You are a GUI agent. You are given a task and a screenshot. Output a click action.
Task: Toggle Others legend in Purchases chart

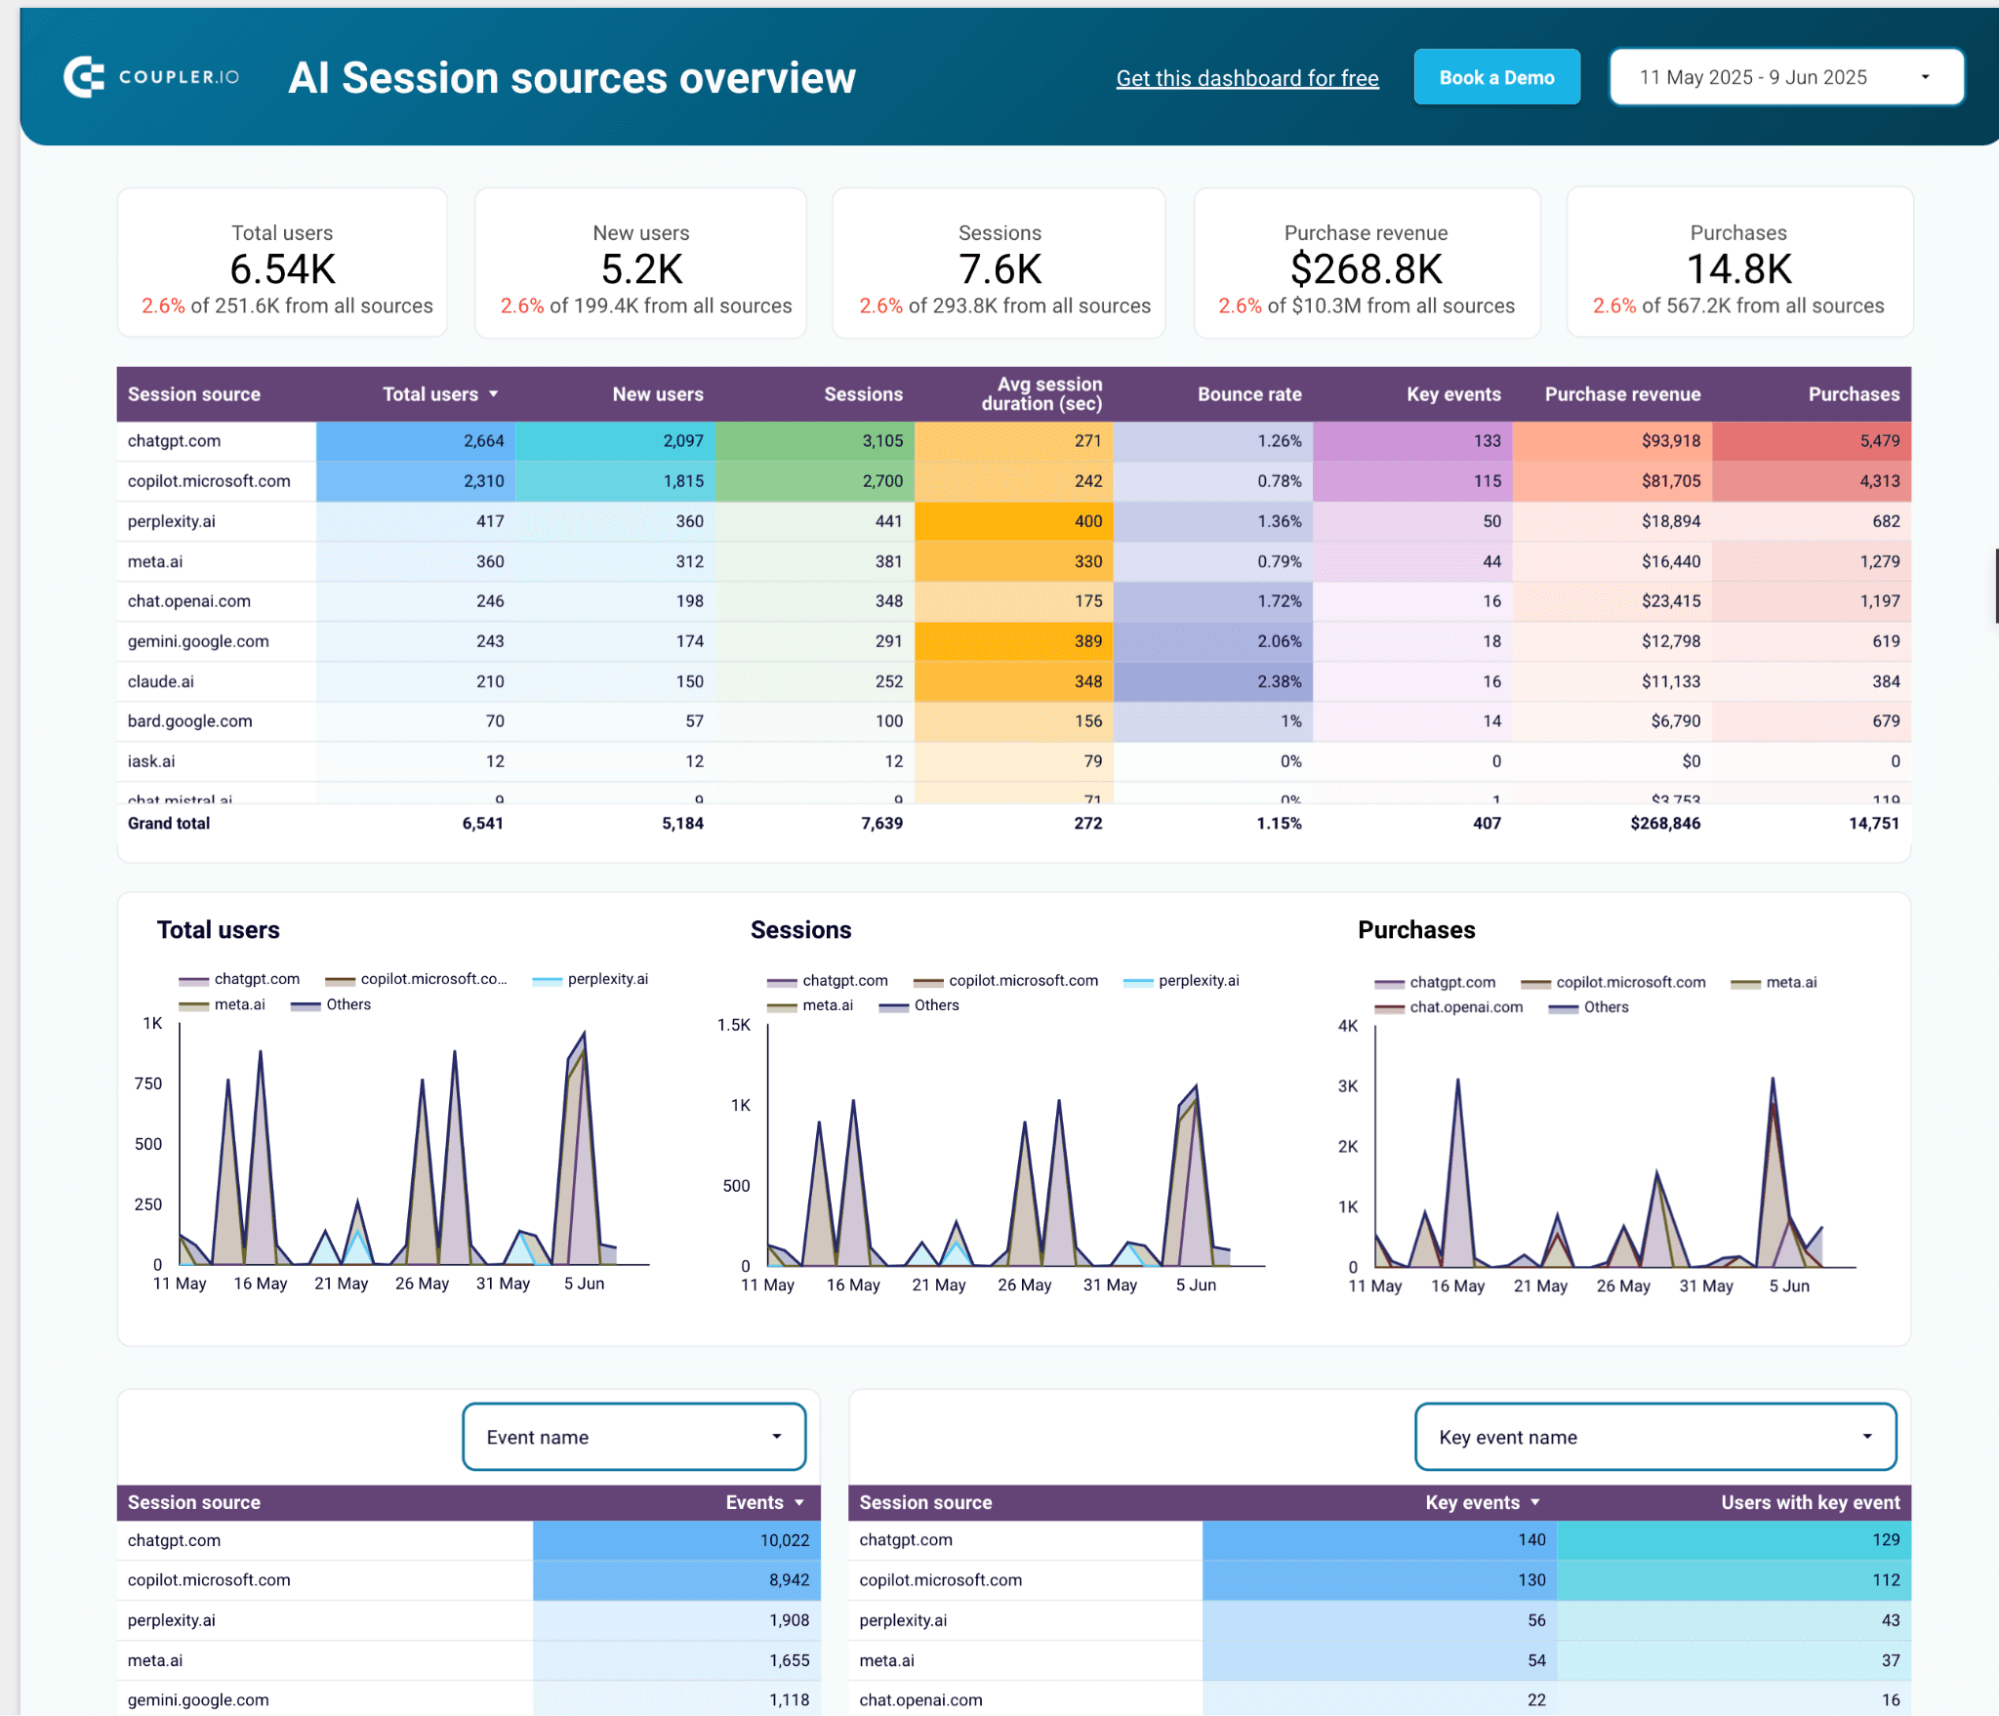pos(1589,1007)
